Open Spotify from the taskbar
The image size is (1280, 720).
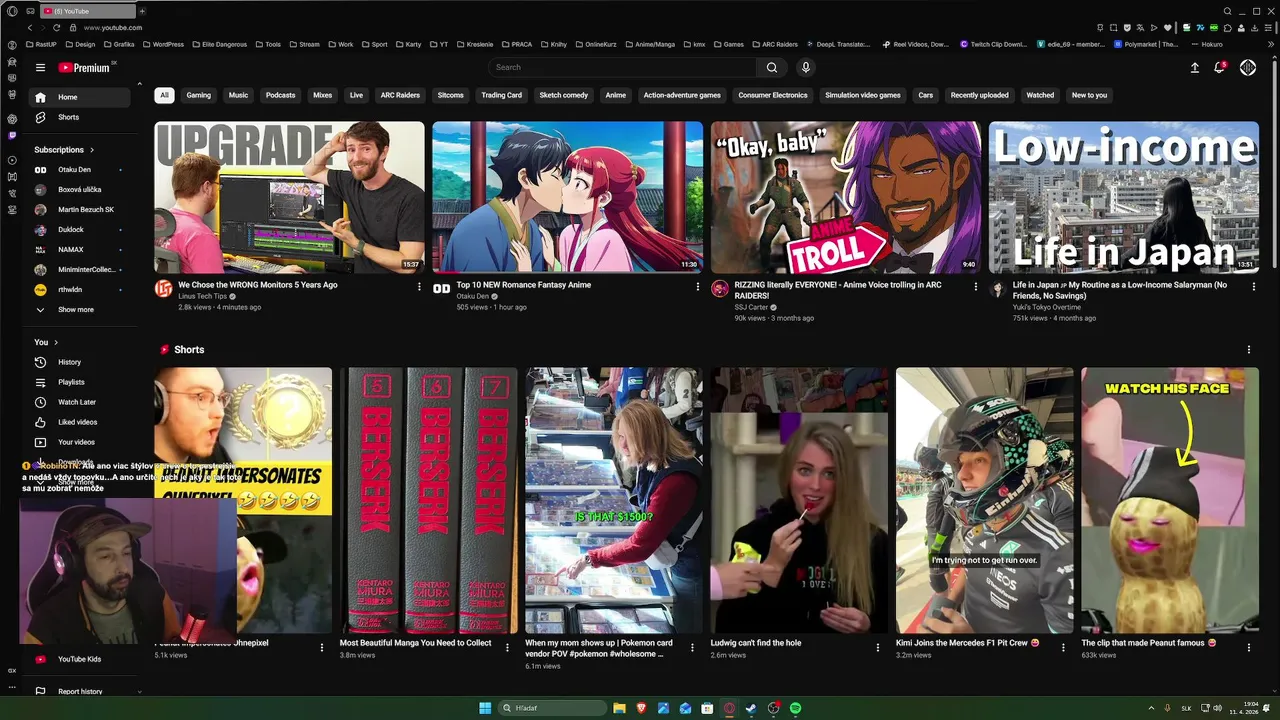795,708
